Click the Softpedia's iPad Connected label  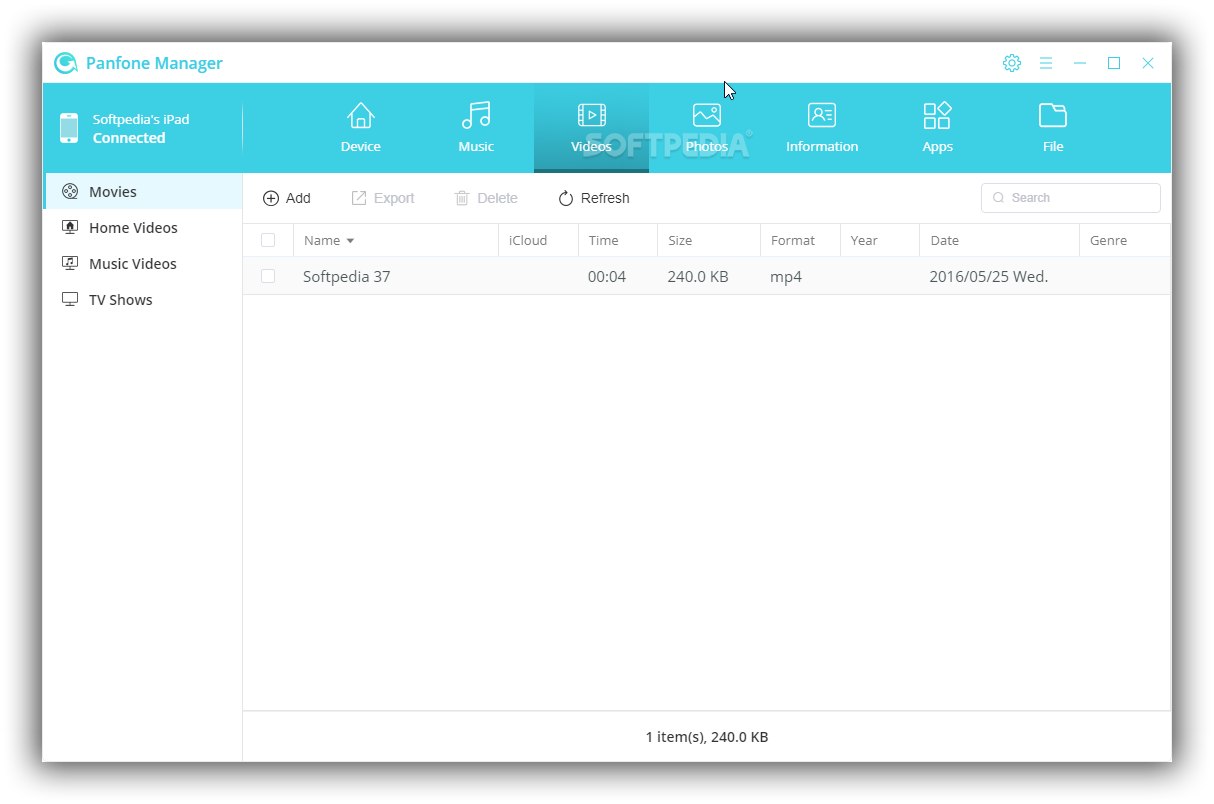click(x=141, y=128)
